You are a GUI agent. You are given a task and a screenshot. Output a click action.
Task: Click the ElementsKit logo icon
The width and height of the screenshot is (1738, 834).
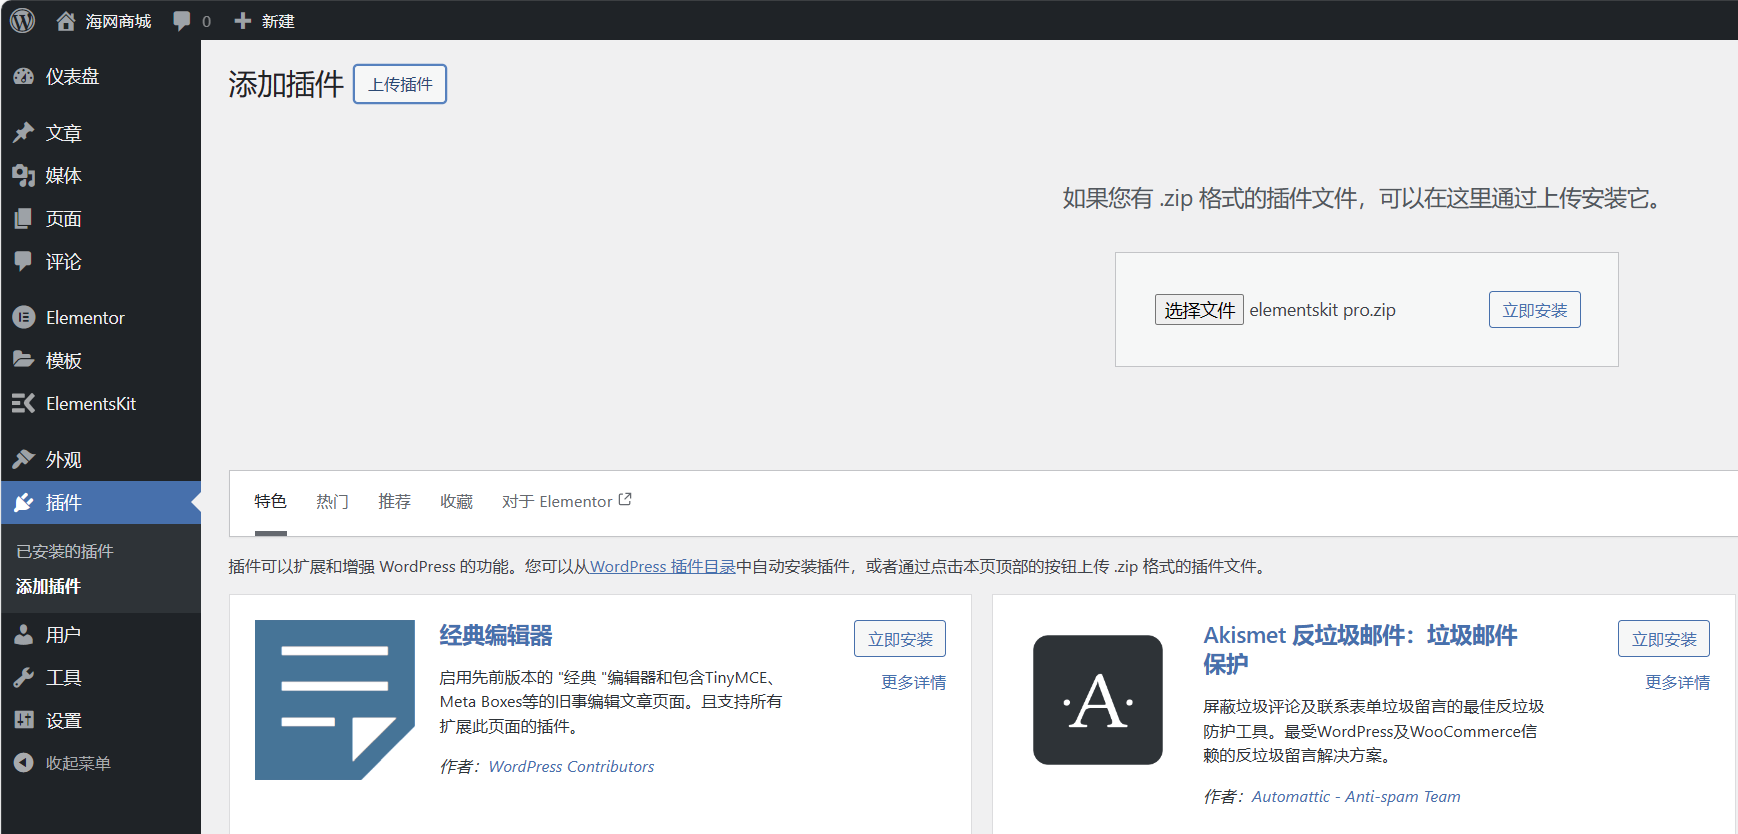click(x=24, y=403)
